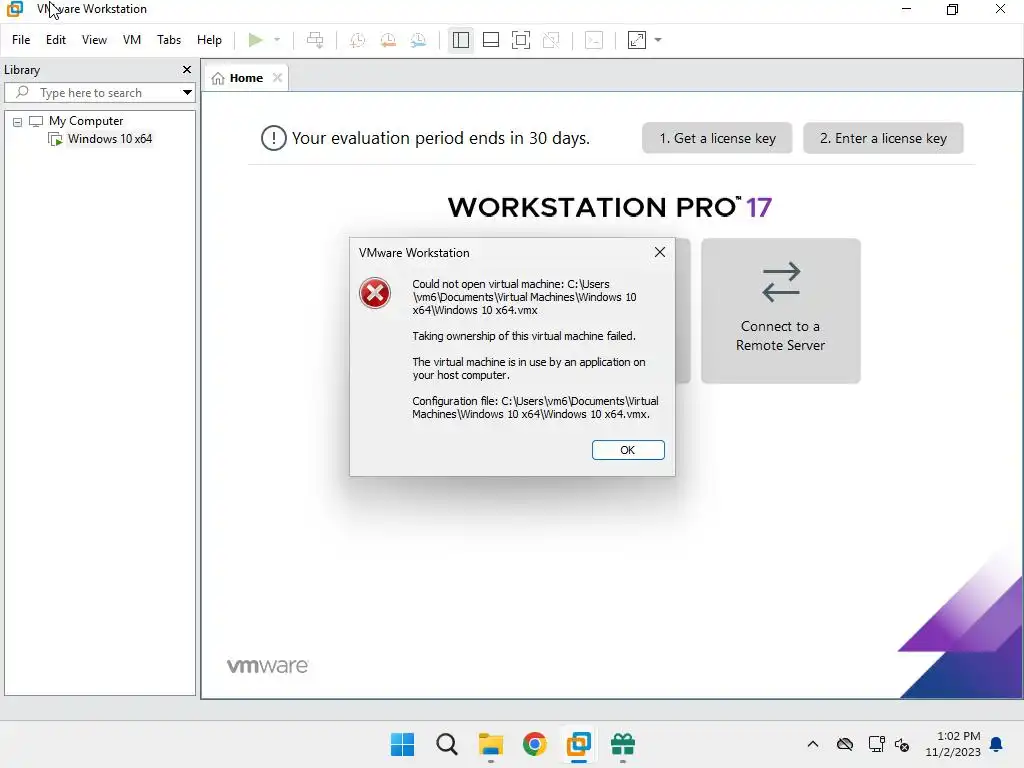Open the clock showing 1:02 PM
The width and height of the screenshot is (1024, 768).
(x=953, y=744)
